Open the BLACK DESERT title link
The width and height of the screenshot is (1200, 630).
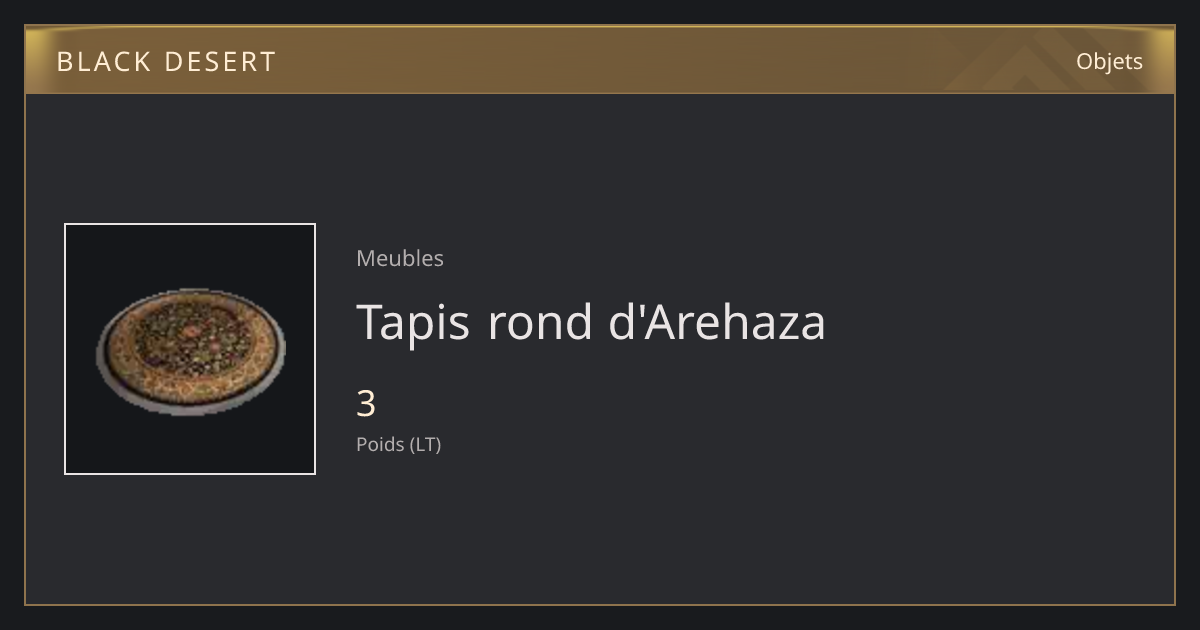point(166,62)
